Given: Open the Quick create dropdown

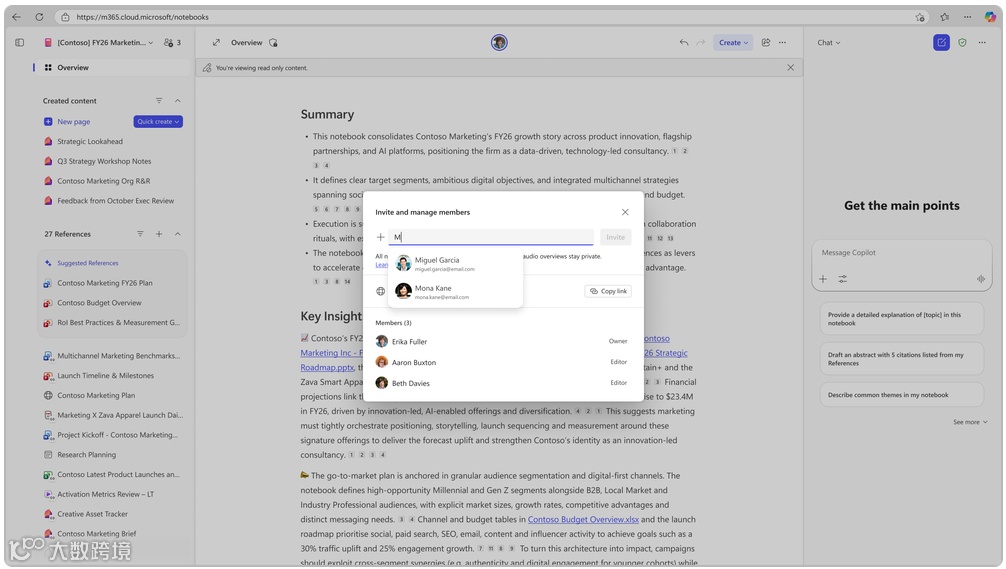Looking at the screenshot, I should point(158,121).
